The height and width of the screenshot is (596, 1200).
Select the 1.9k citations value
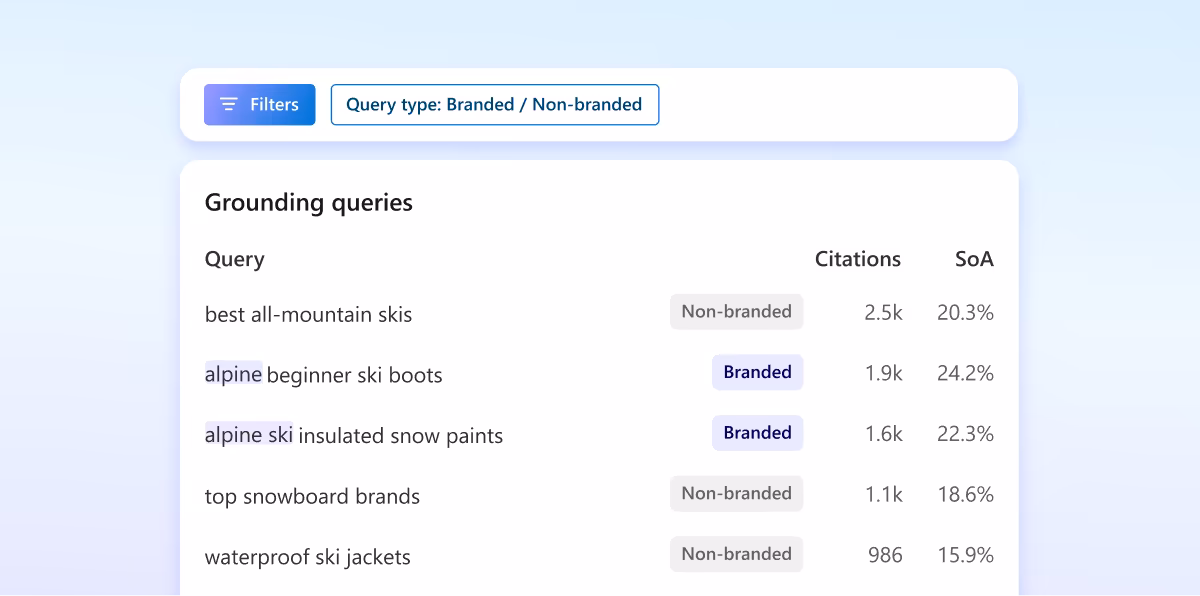[x=884, y=374]
